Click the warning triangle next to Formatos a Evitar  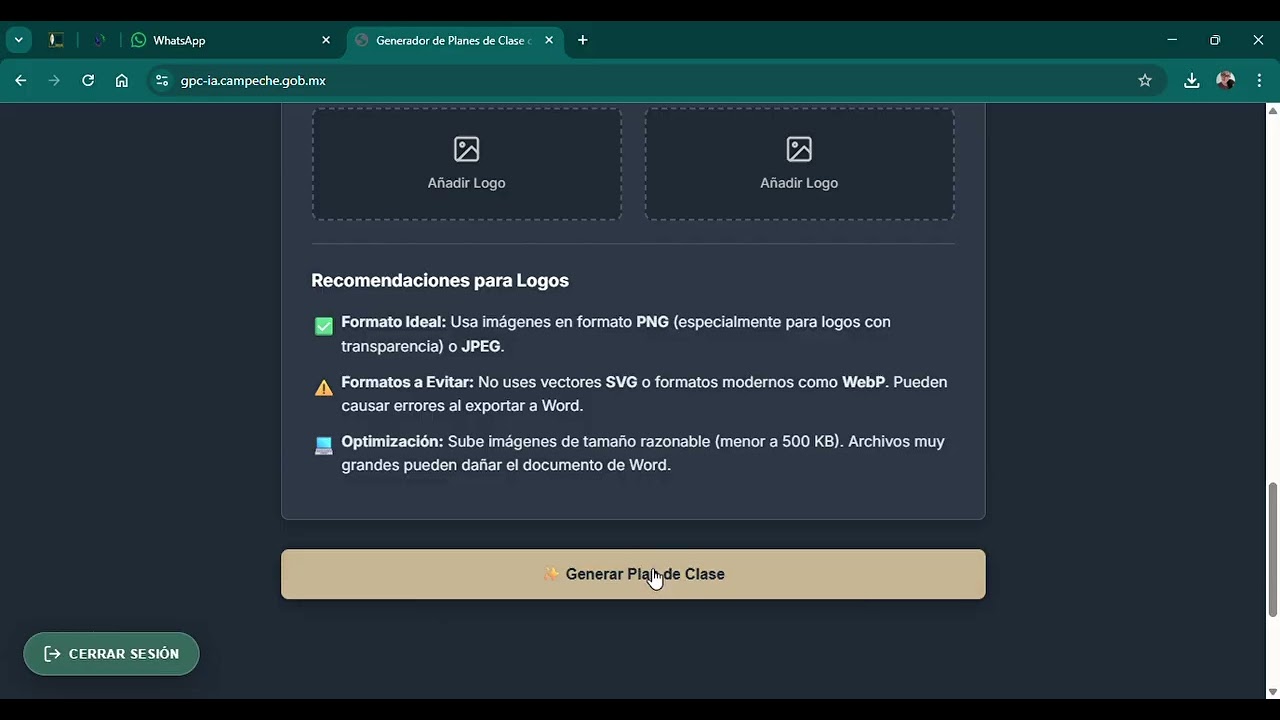[324, 388]
